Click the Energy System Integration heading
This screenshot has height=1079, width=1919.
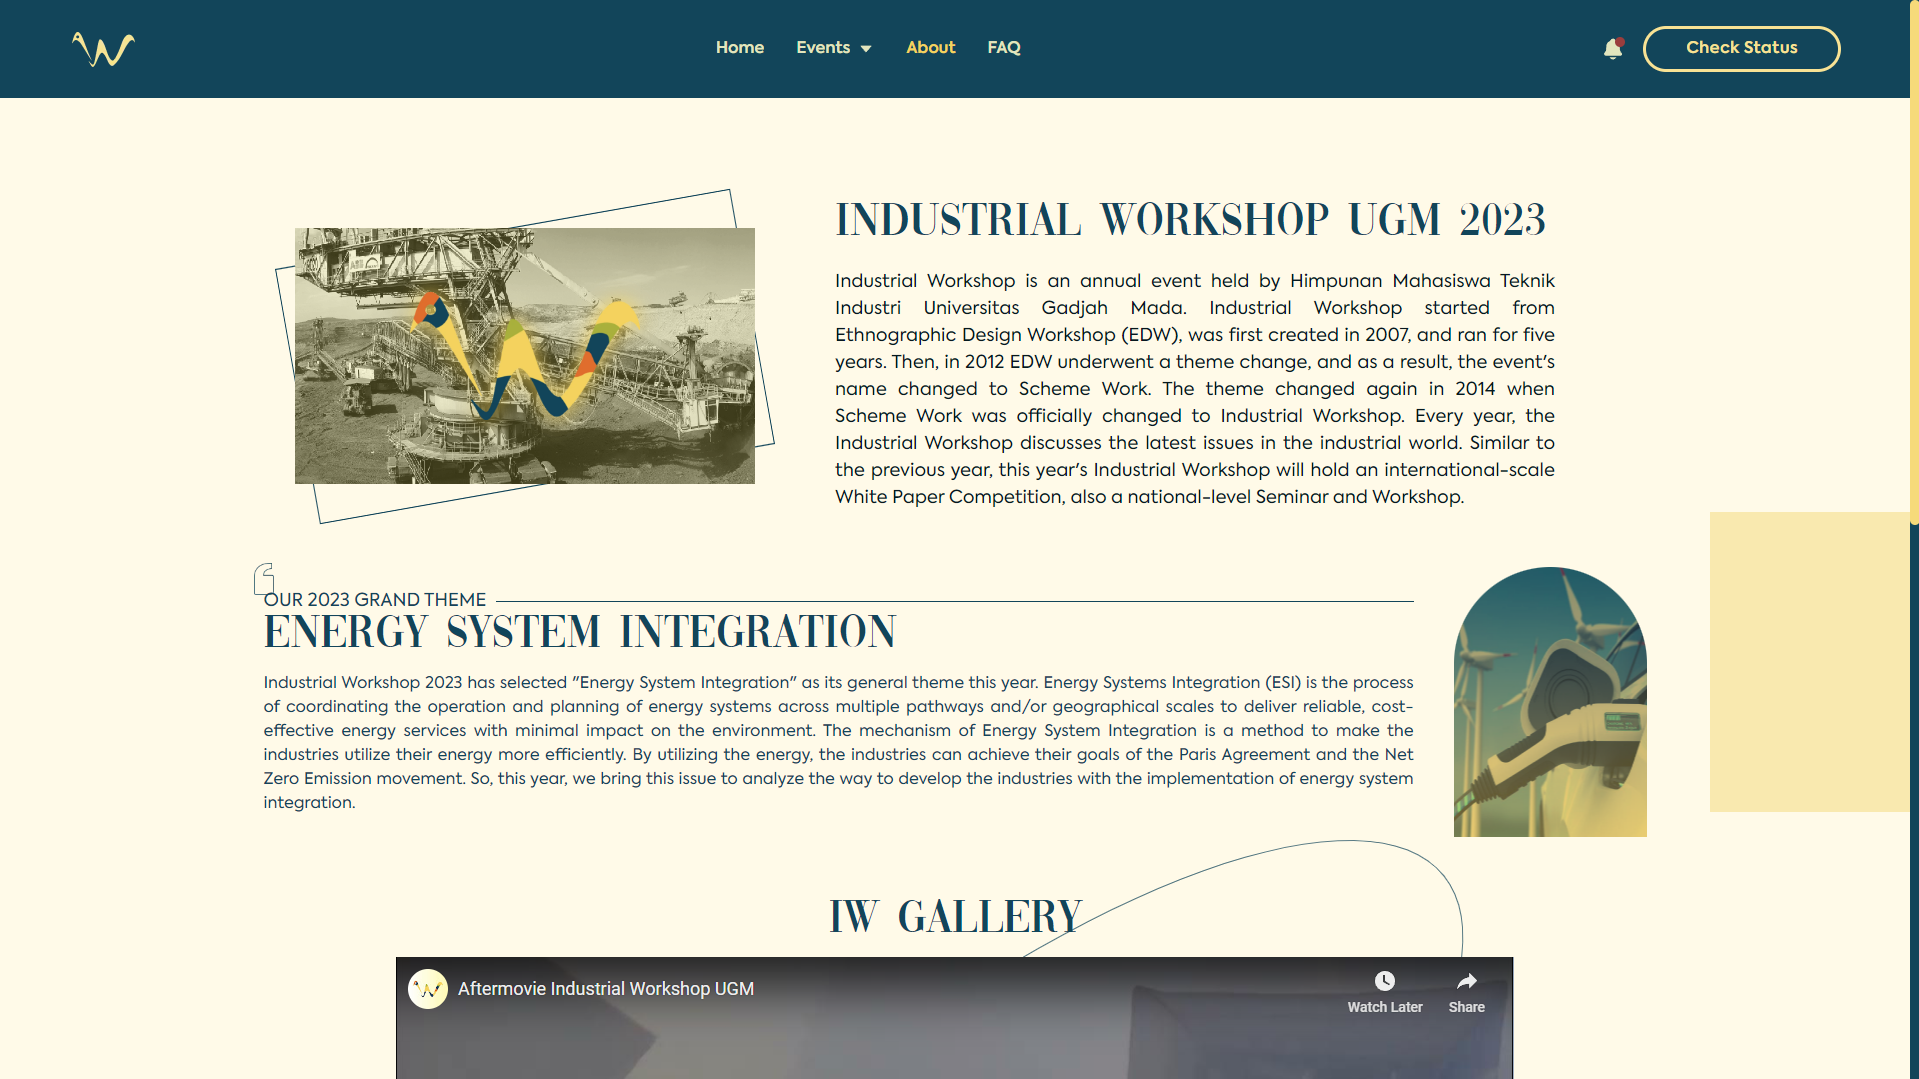[580, 632]
